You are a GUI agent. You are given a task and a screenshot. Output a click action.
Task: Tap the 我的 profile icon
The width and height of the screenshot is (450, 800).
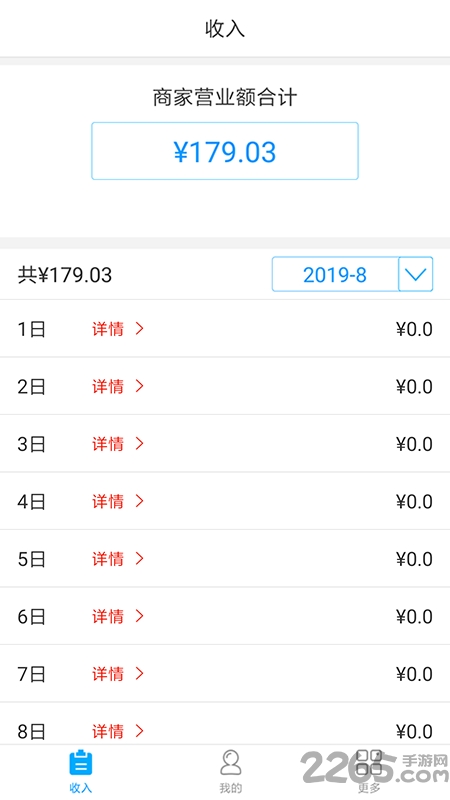click(231, 762)
